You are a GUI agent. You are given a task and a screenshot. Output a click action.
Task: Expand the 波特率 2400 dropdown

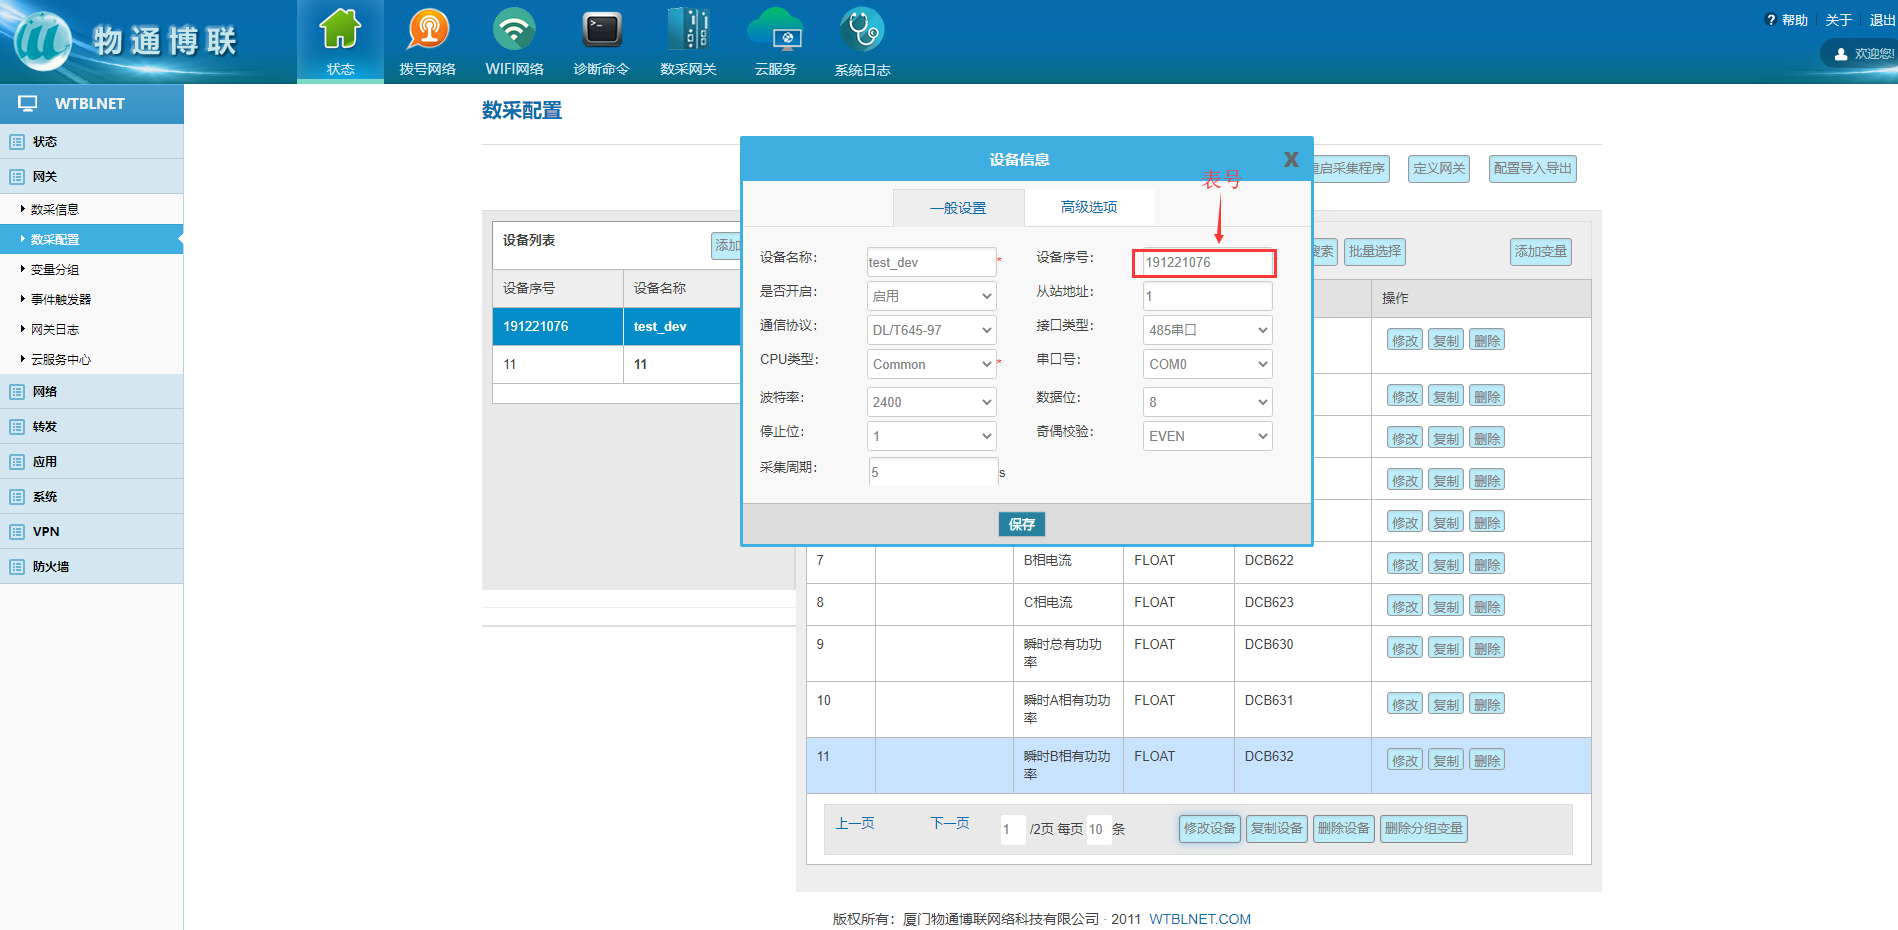(931, 402)
